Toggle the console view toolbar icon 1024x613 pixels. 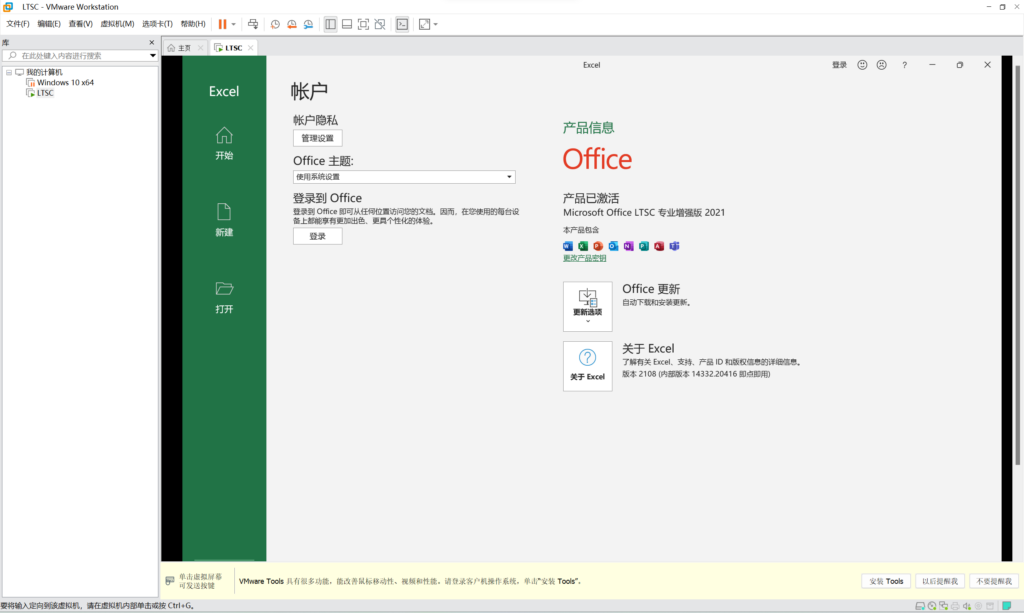402,24
